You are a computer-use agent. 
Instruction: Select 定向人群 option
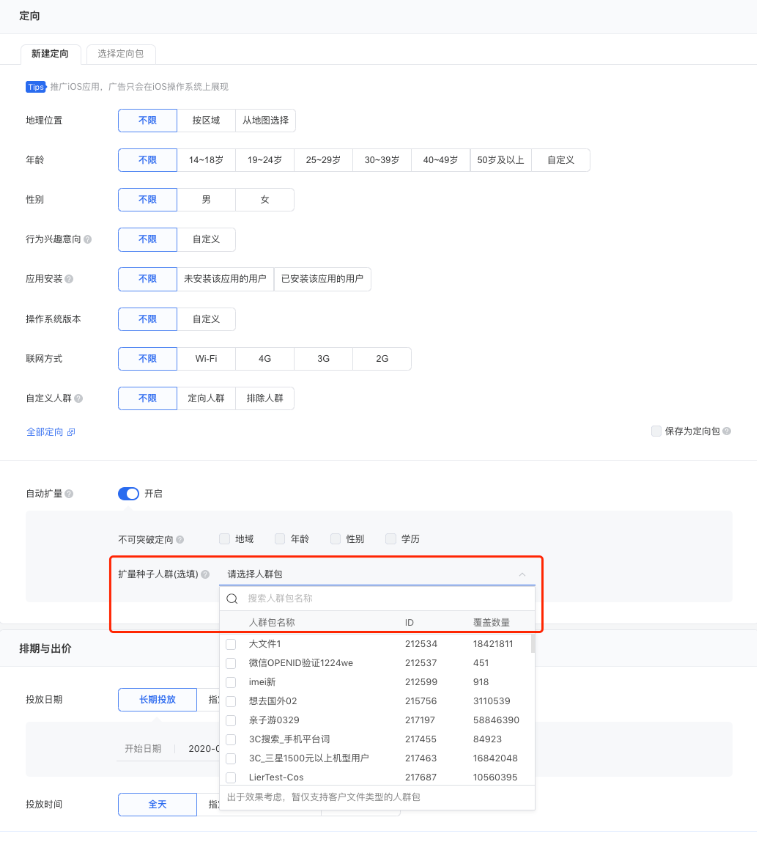(x=206, y=399)
